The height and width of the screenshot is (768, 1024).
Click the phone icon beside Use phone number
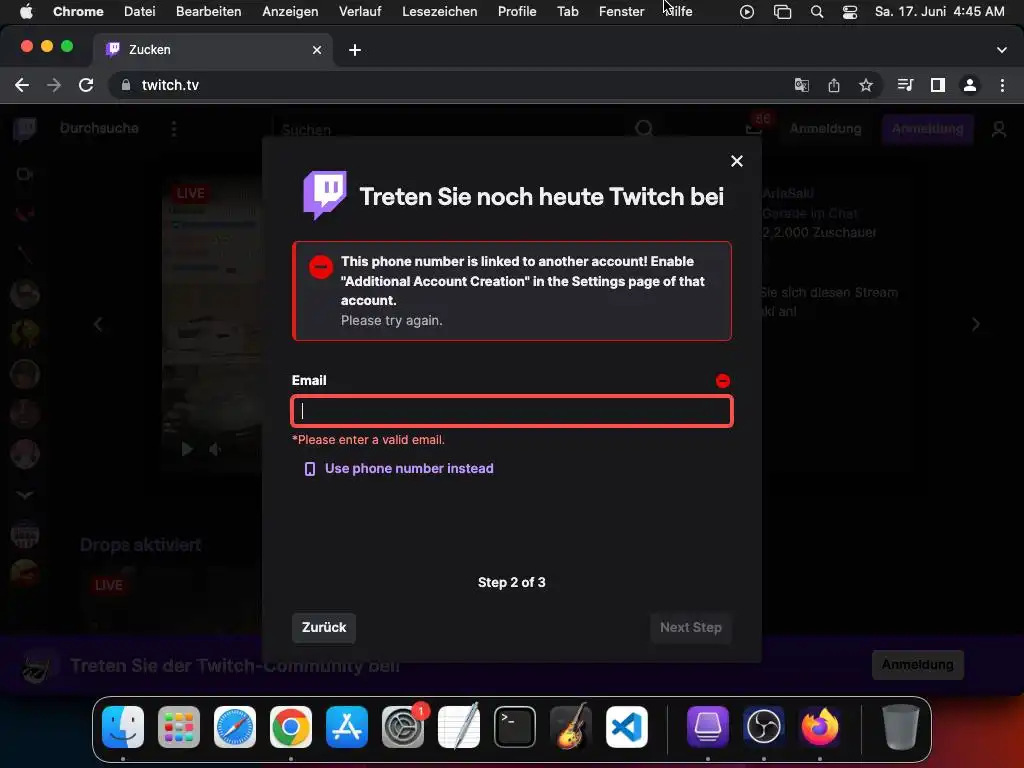(x=310, y=469)
